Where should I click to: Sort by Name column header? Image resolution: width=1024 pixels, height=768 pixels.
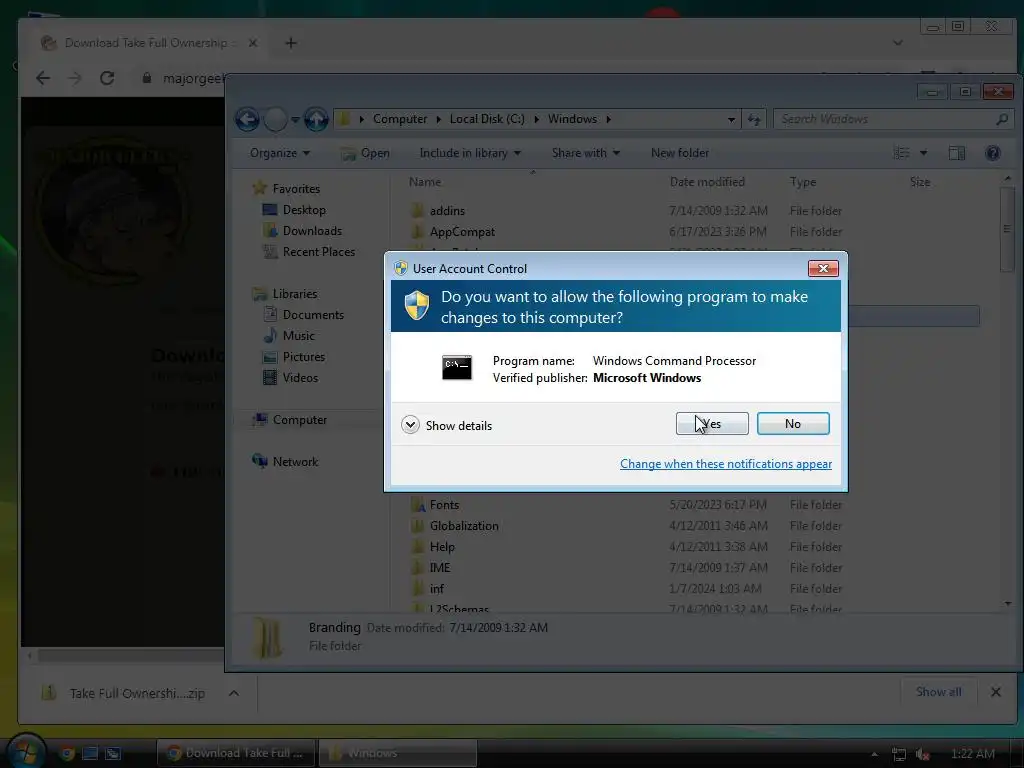[x=425, y=182]
